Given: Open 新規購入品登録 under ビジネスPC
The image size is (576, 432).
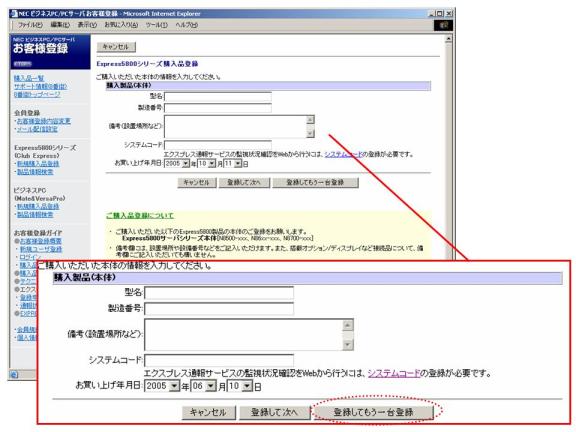Looking at the screenshot, I should click(x=38, y=206).
